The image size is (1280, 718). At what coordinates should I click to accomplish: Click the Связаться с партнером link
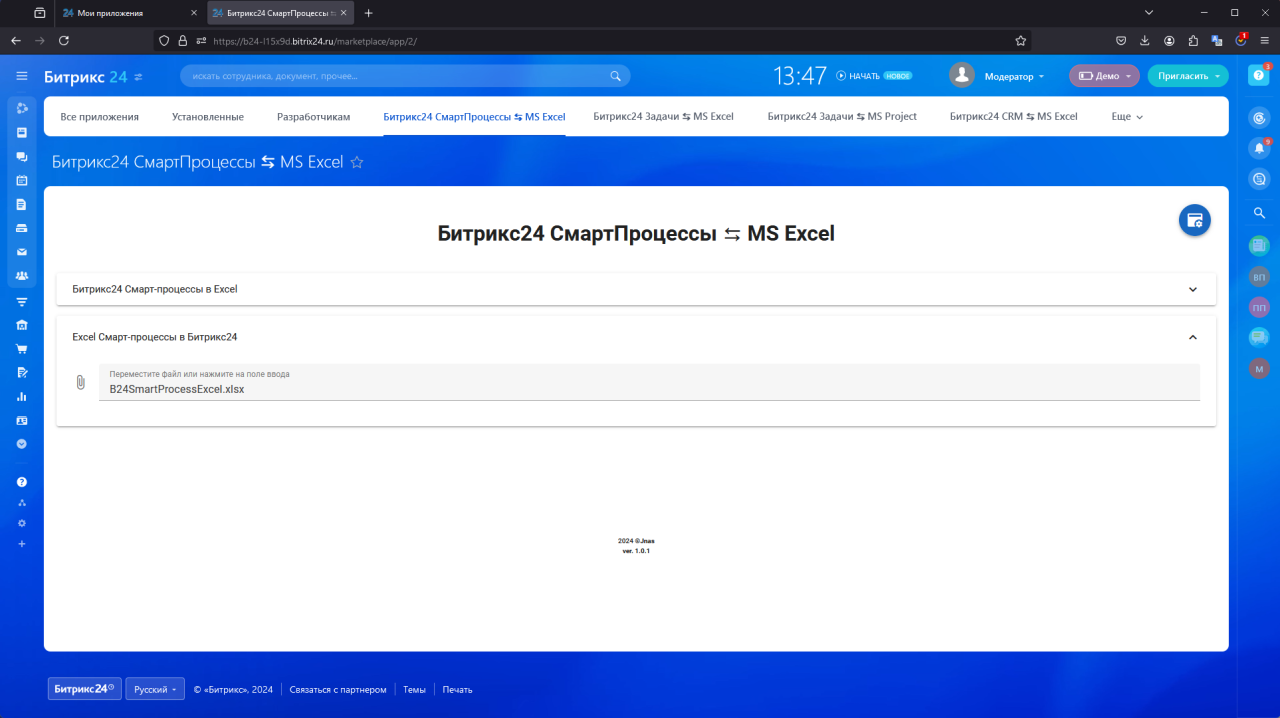click(337, 690)
